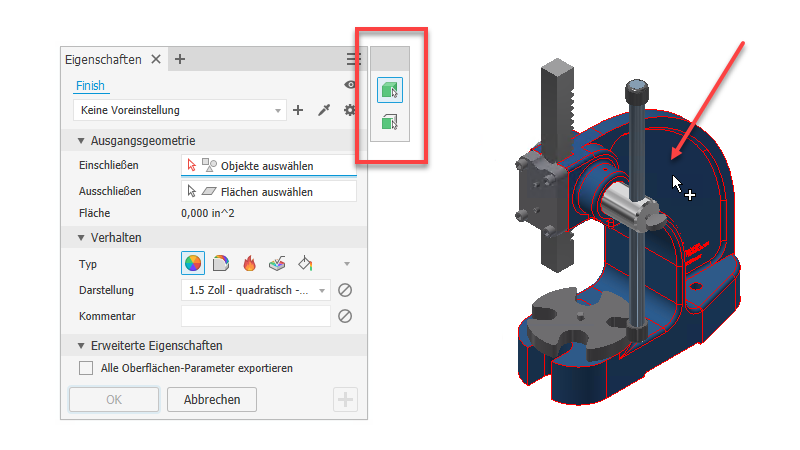Select the face priority cube icon
The height and width of the screenshot is (450, 800).
(x=390, y=122)
